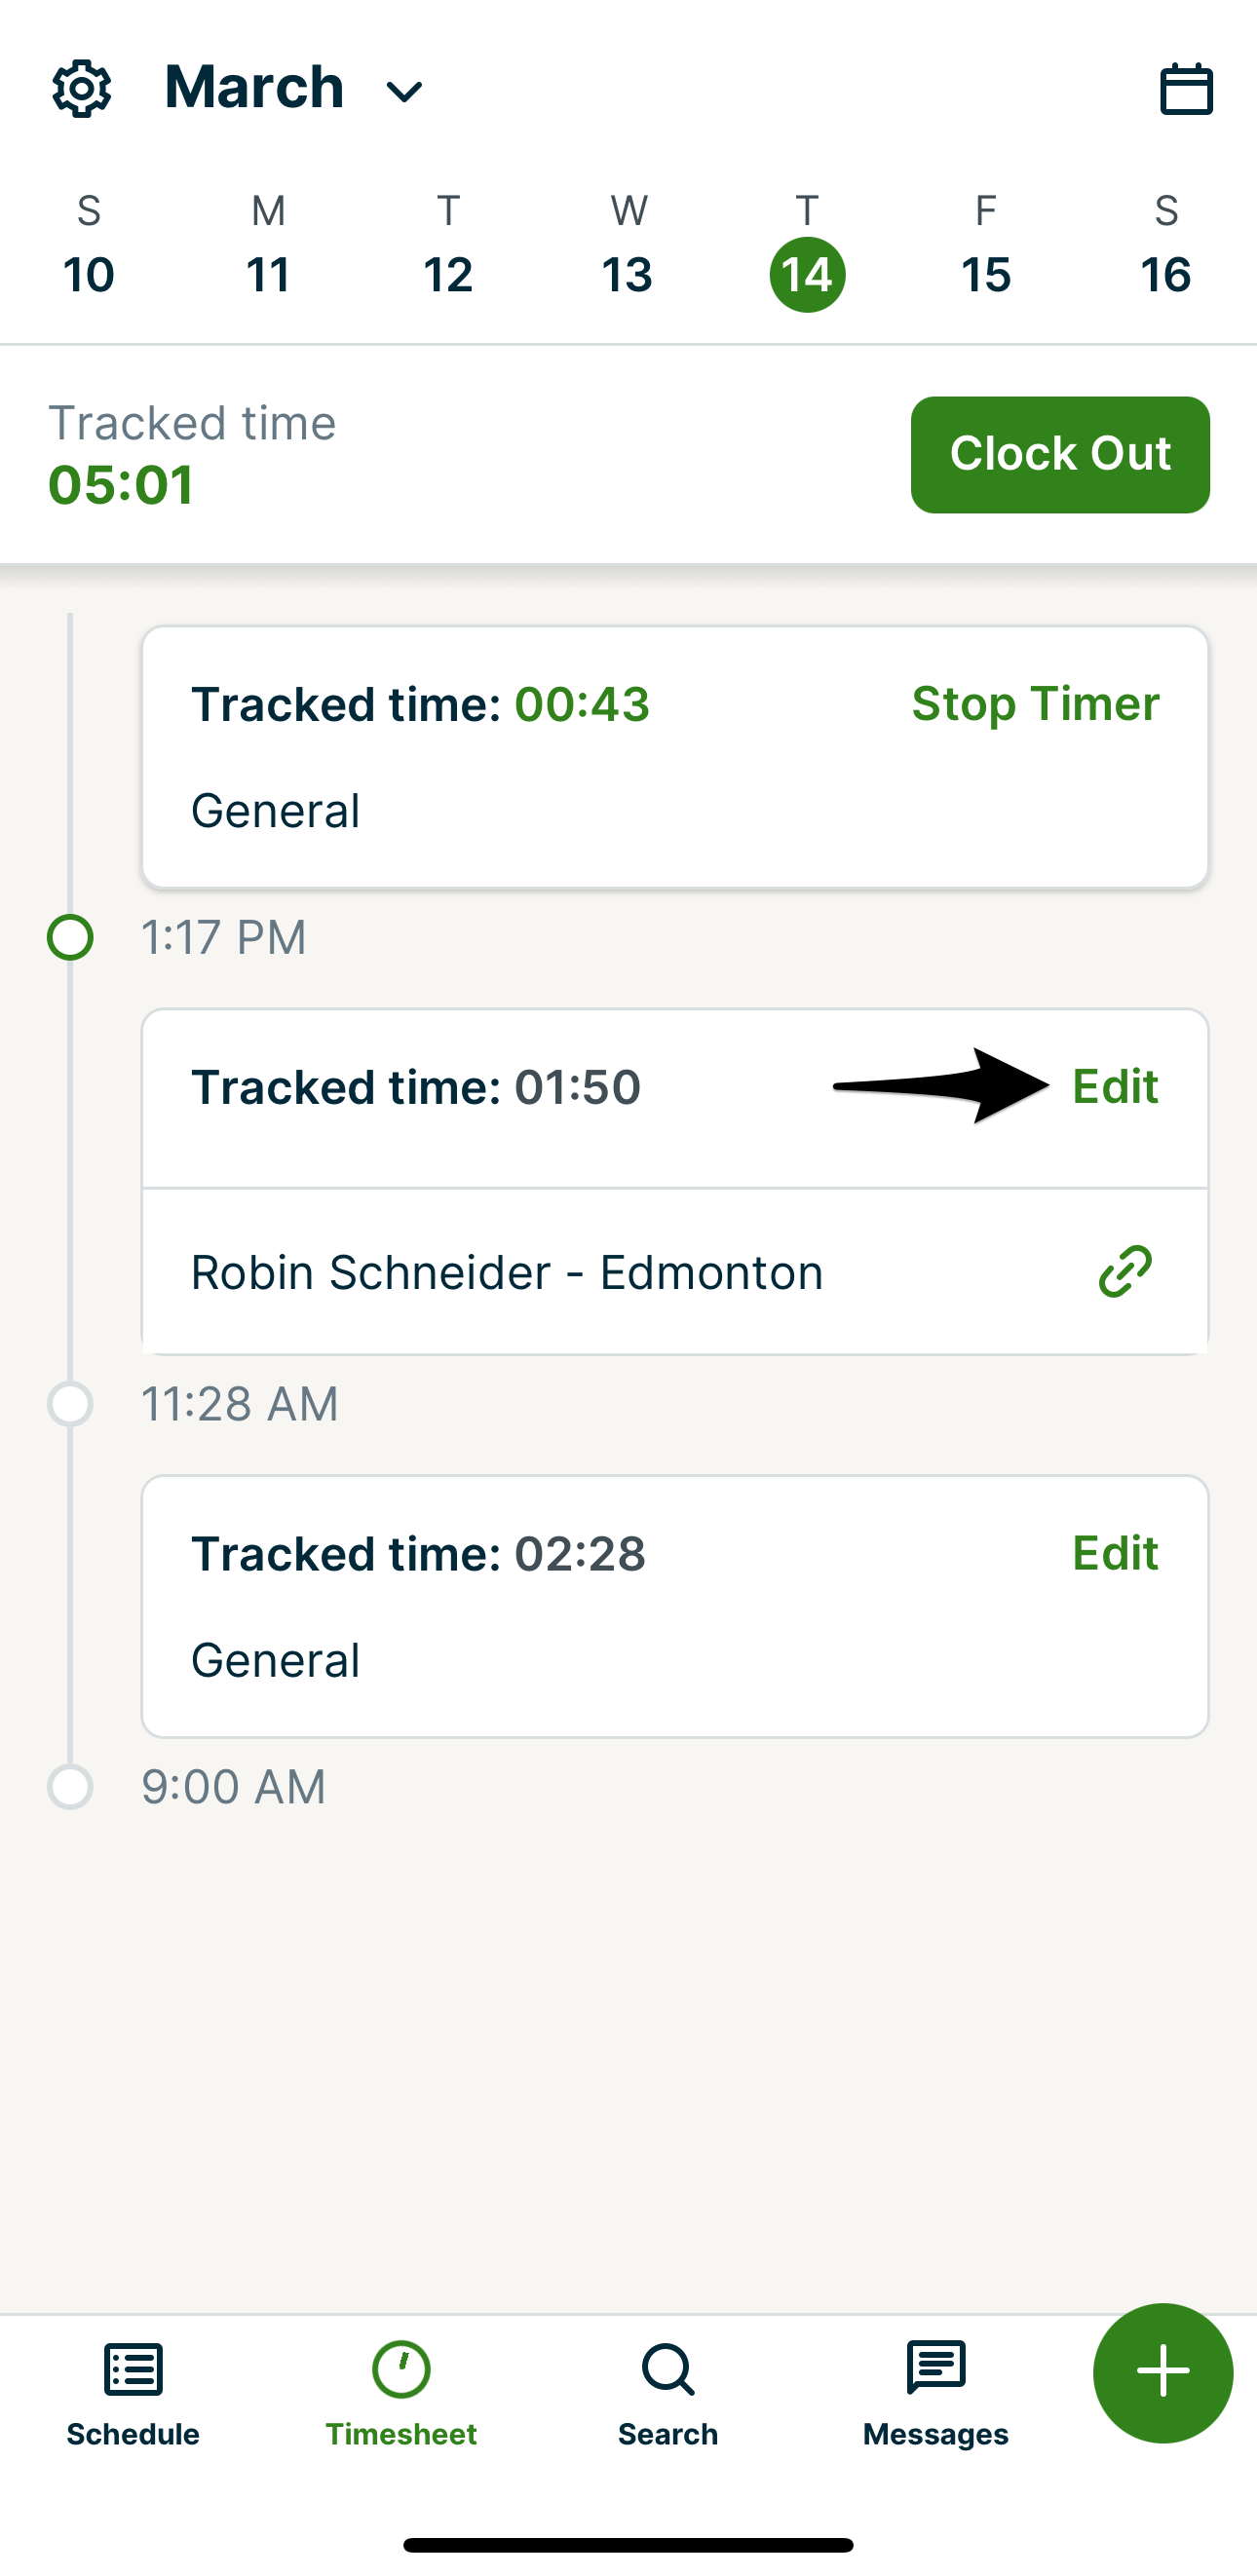Open the Search tab

point(668,2394)
